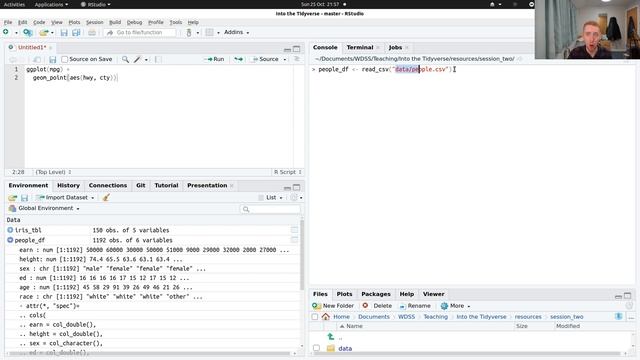View people_df as table grid icon

(x=294, y=240)
